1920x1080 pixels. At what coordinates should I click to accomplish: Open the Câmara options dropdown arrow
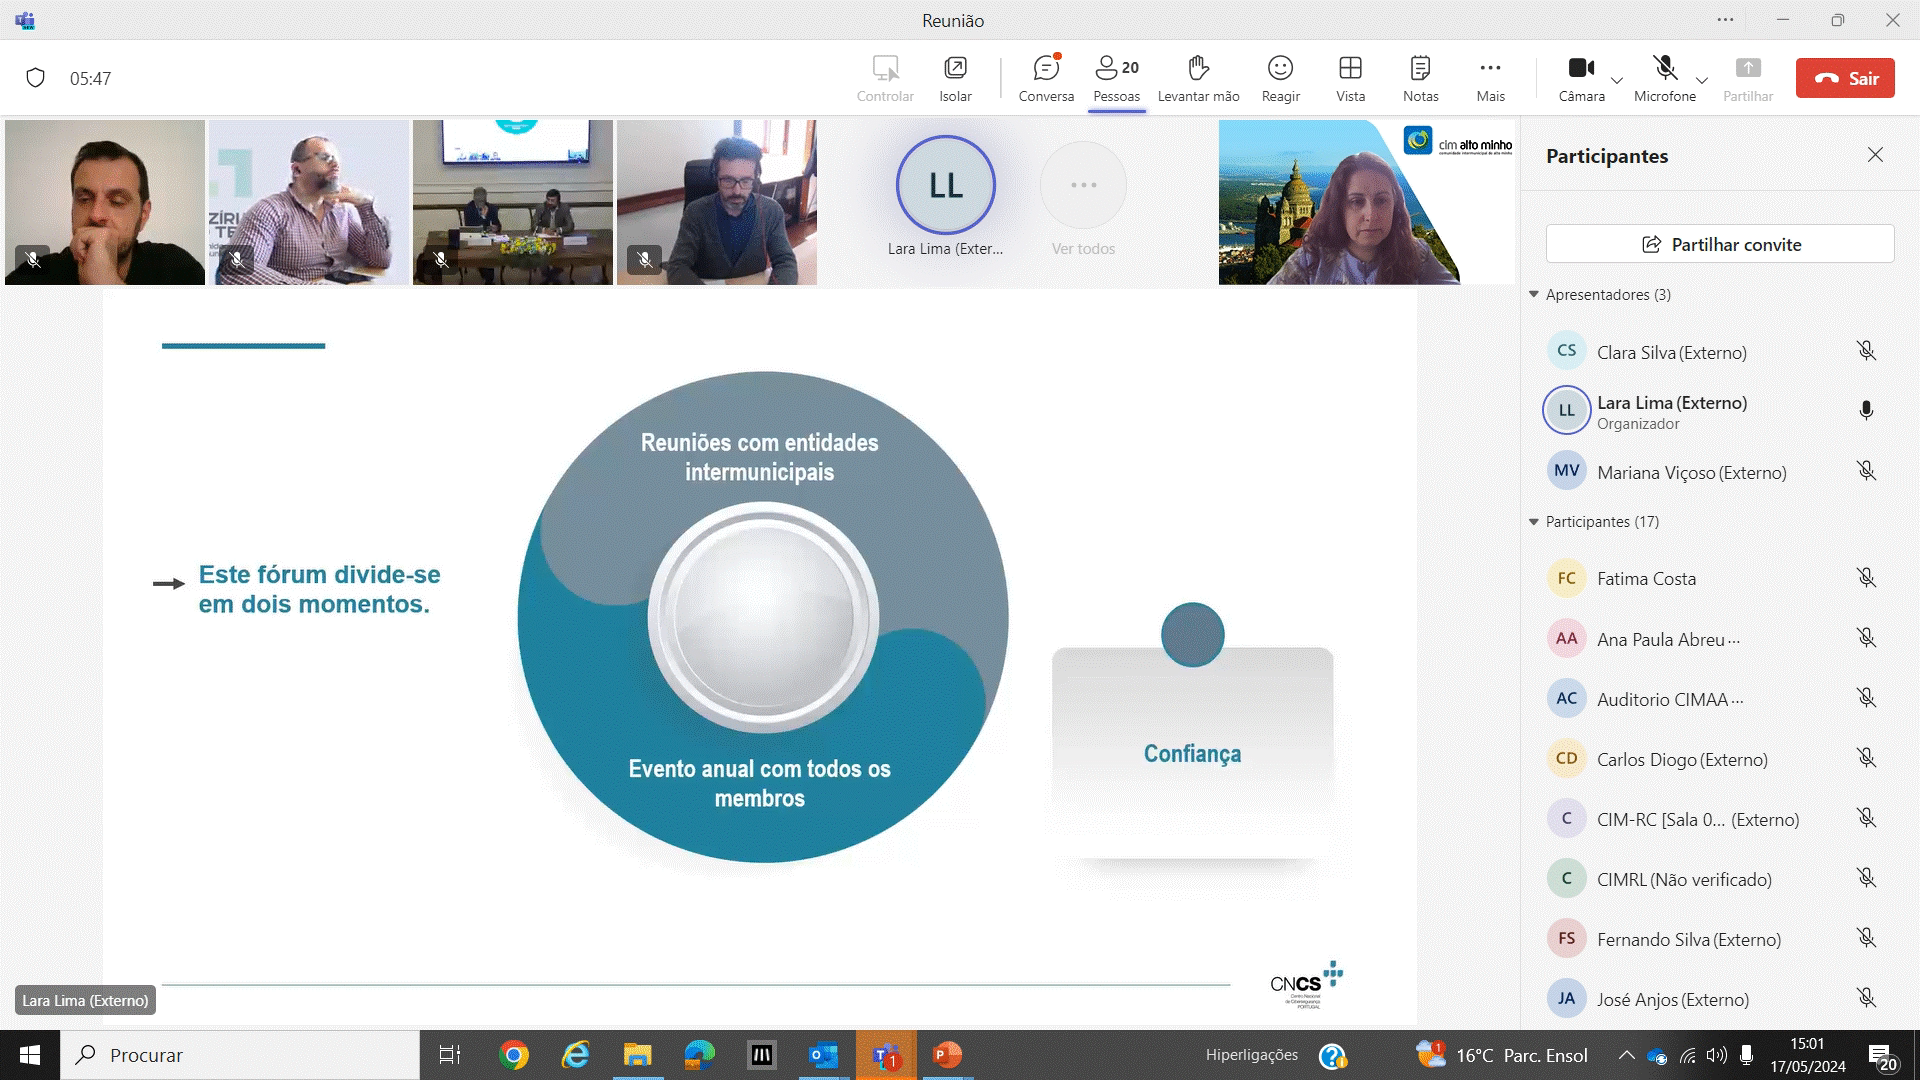[x=1617, y=80]
